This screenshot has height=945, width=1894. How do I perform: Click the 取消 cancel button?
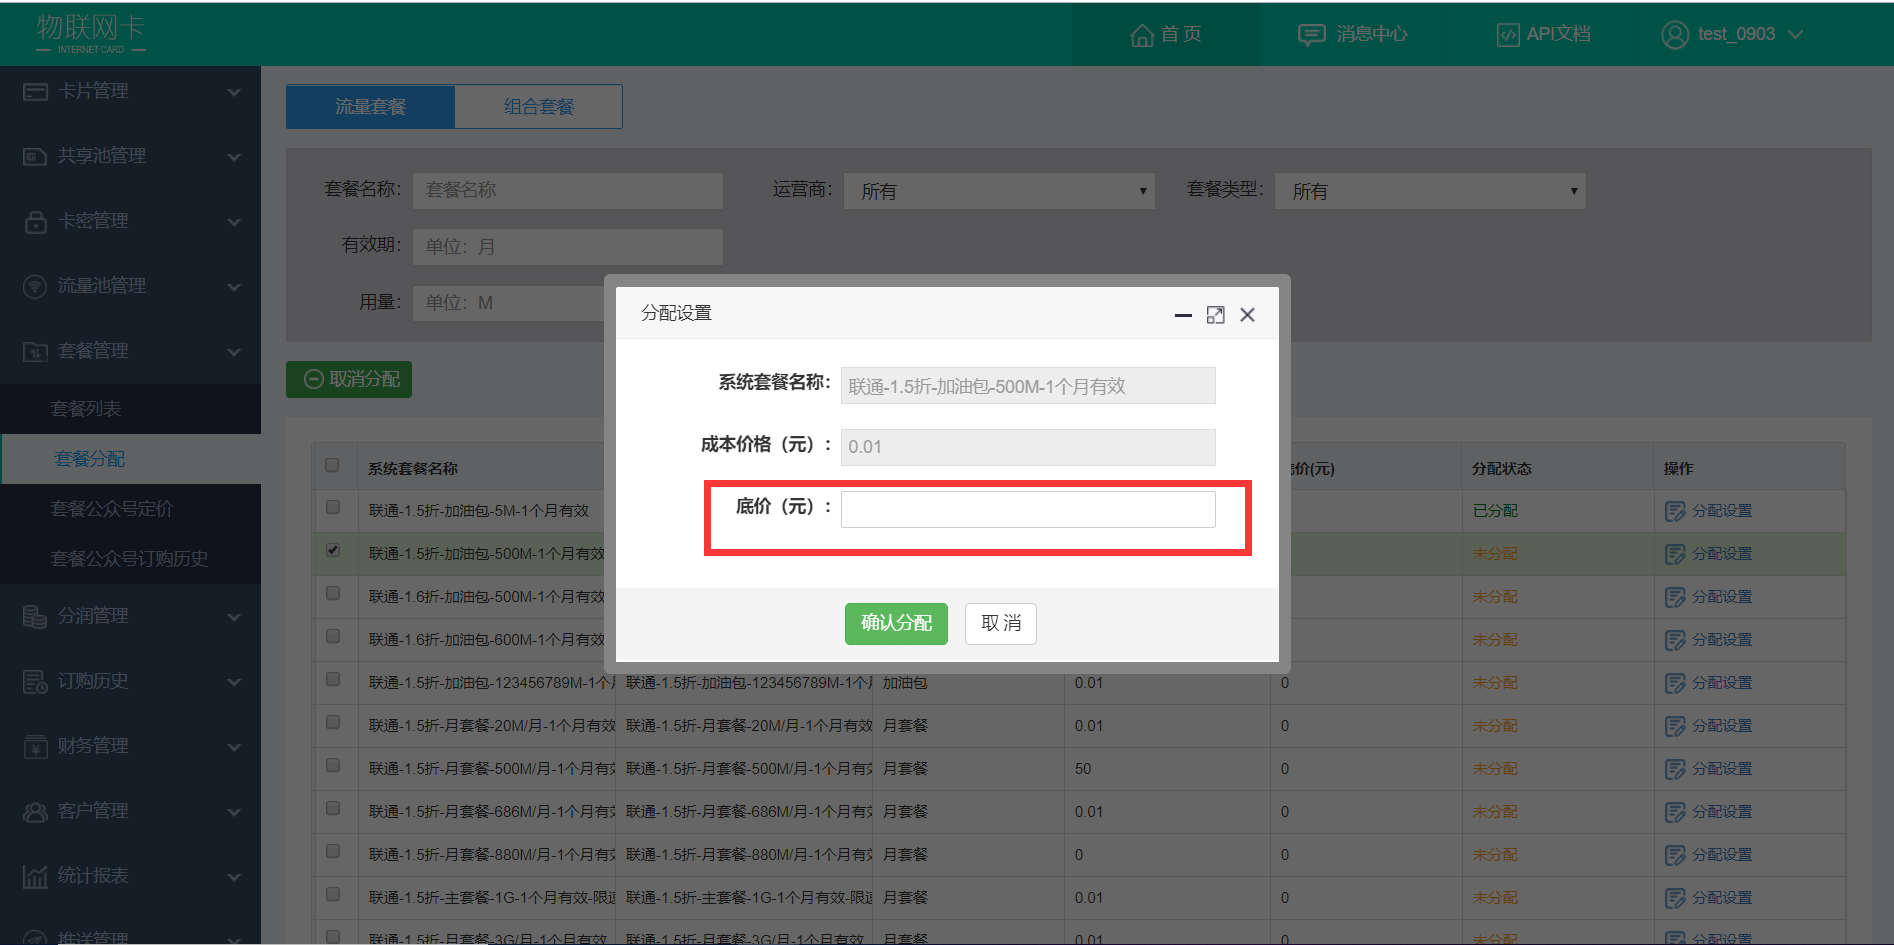[1001, 624]
